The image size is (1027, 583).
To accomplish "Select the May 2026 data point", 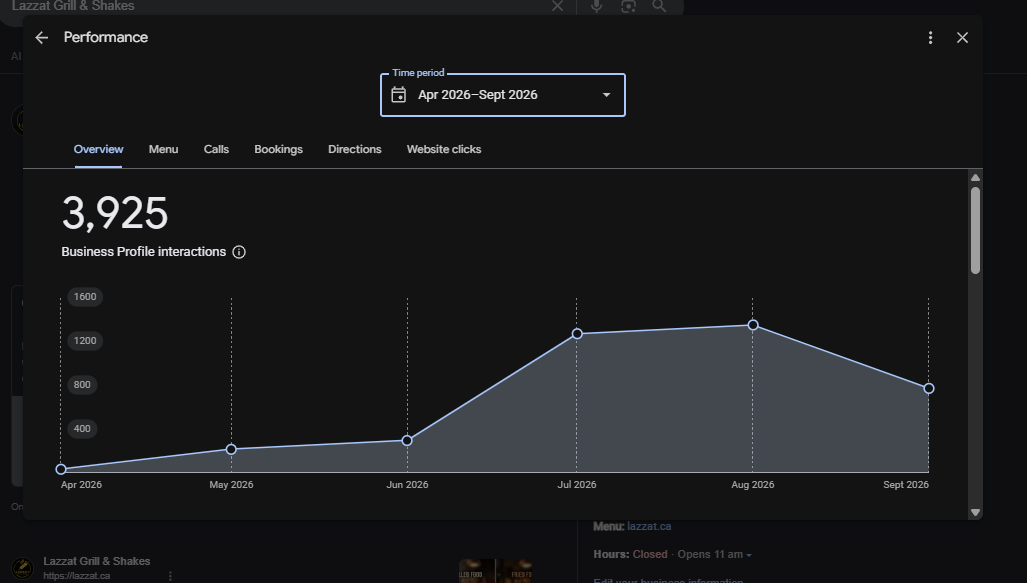I will point(231,449).
